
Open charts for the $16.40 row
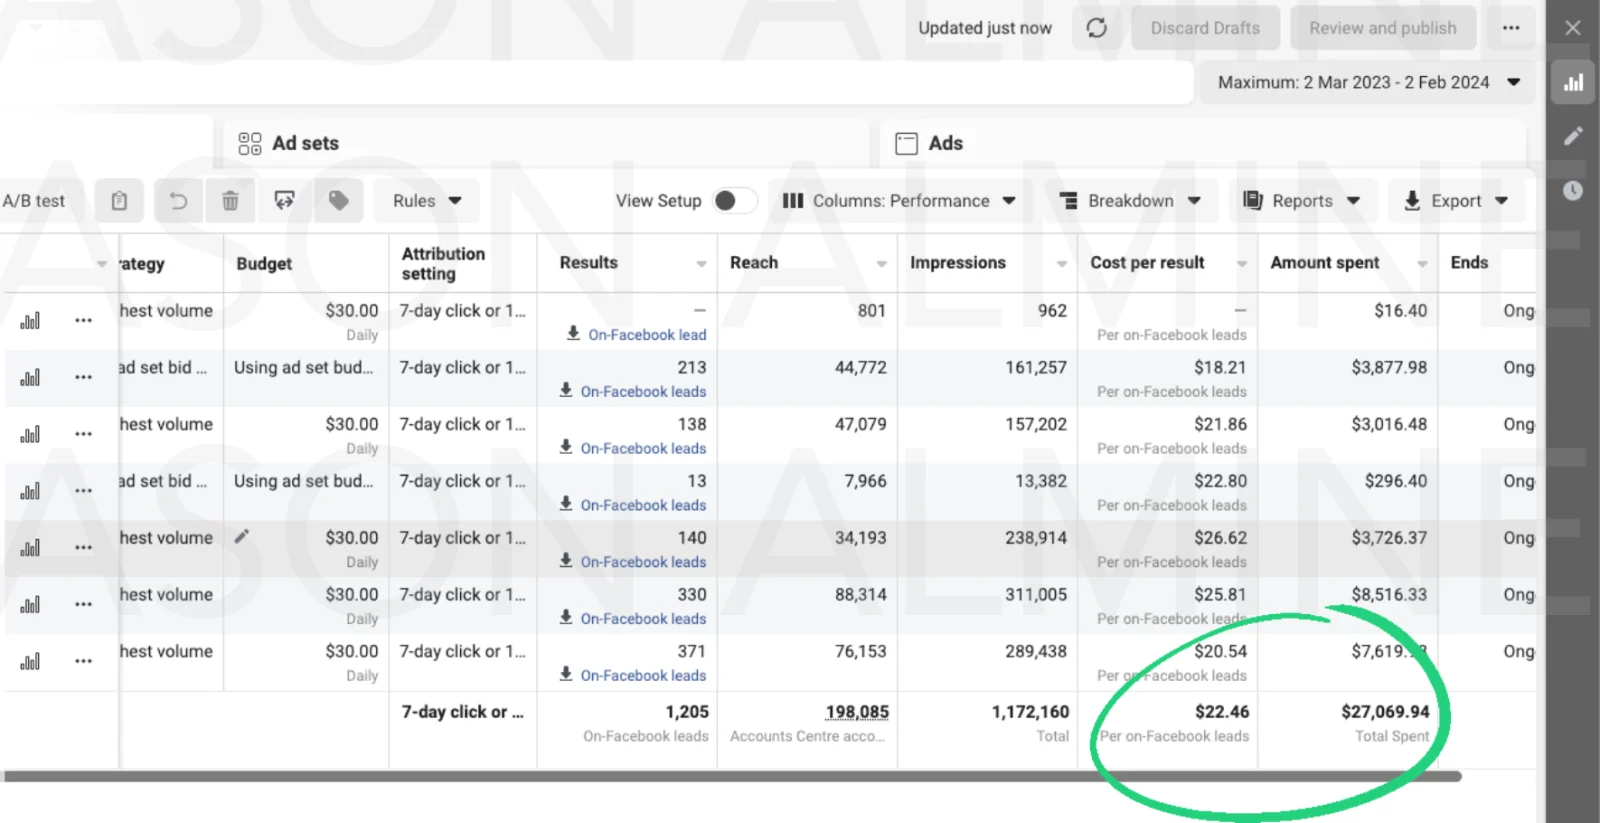coord(31,321)
